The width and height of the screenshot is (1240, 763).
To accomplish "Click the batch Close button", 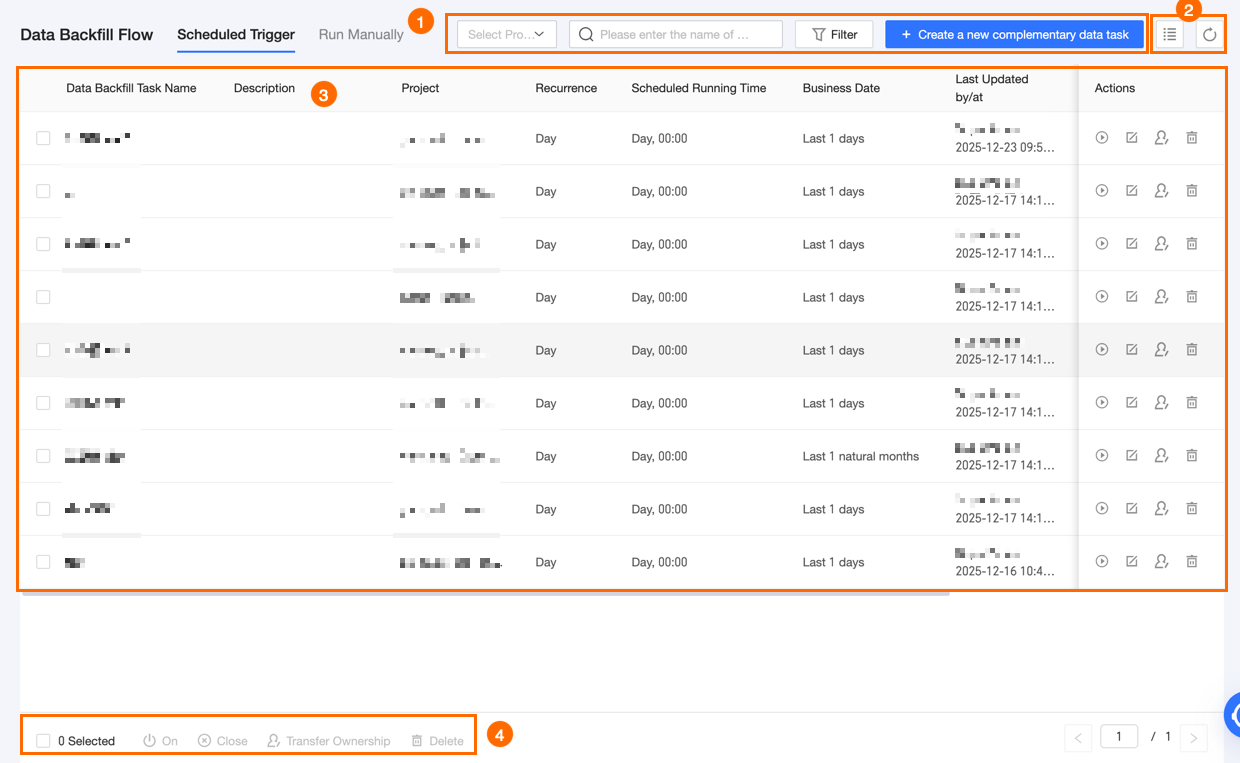I will click(x=222, y=741).
